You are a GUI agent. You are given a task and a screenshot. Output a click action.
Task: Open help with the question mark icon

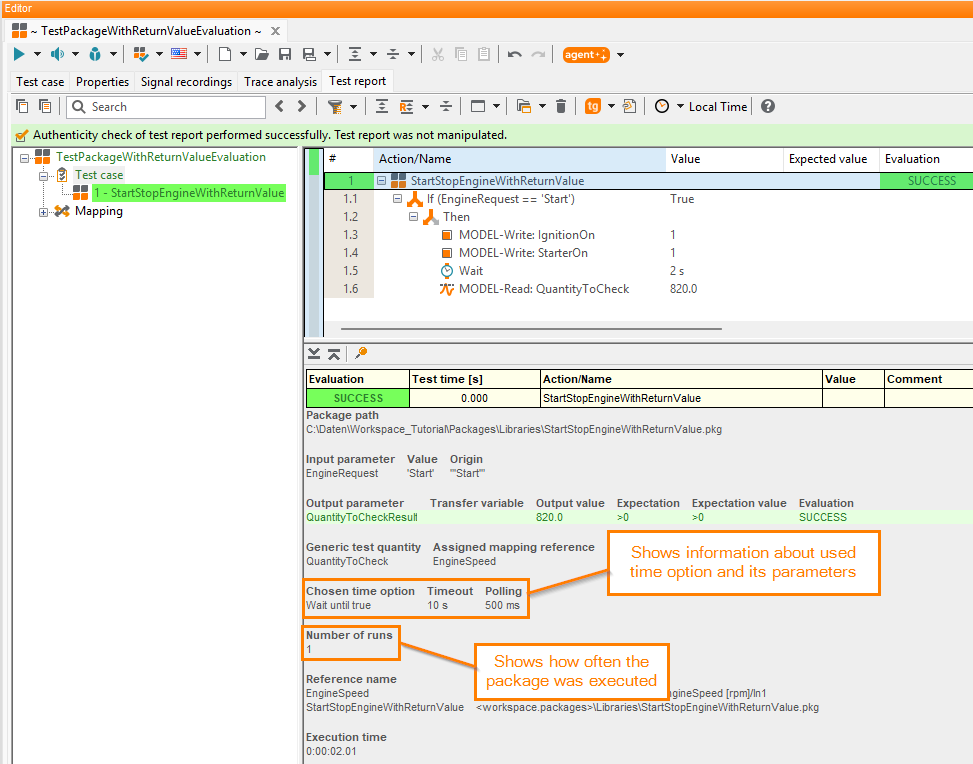(x=768, y=107)
